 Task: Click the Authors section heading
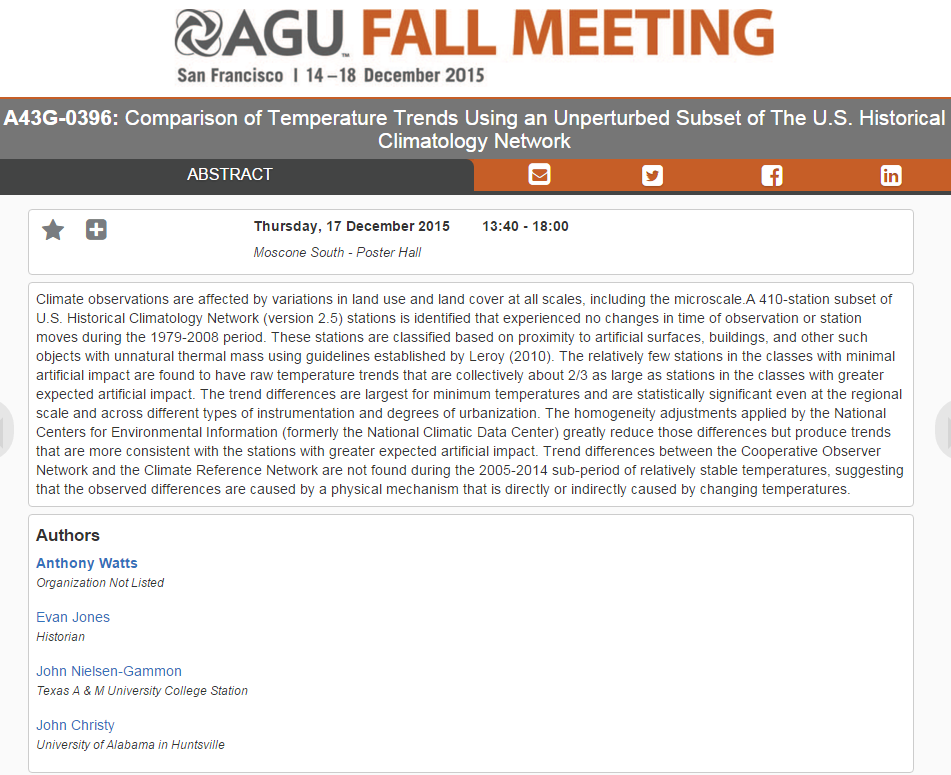[68, 535]
